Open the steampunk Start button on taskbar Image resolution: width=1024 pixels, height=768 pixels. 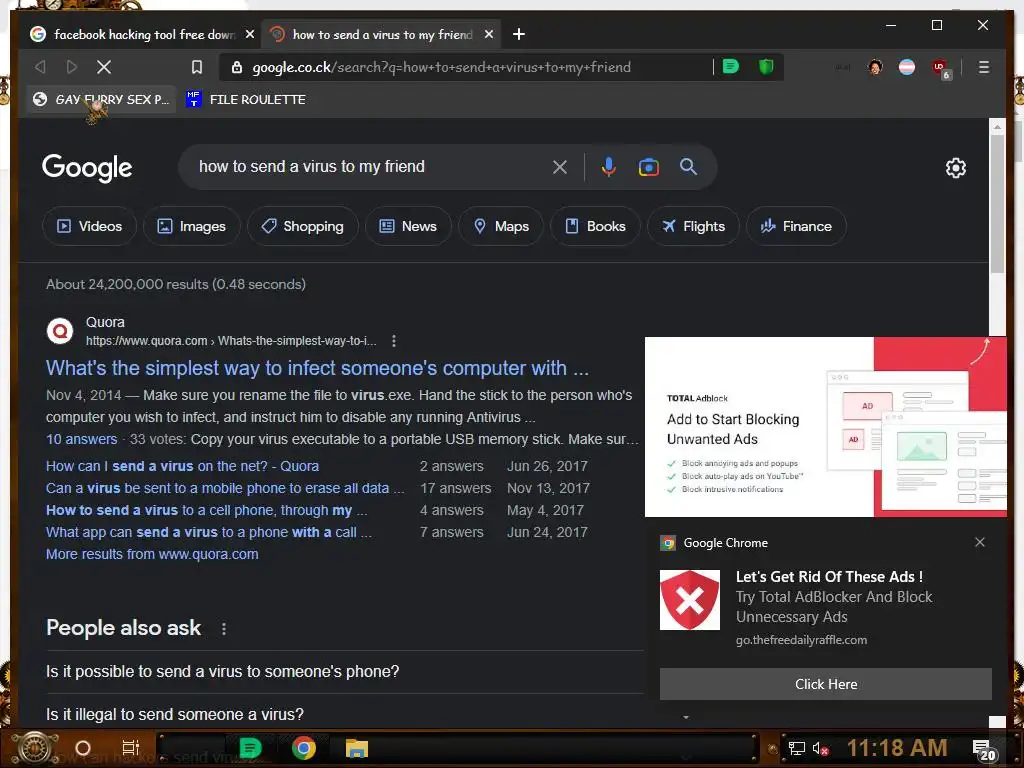pyautogui.click(x=35, y=749)
